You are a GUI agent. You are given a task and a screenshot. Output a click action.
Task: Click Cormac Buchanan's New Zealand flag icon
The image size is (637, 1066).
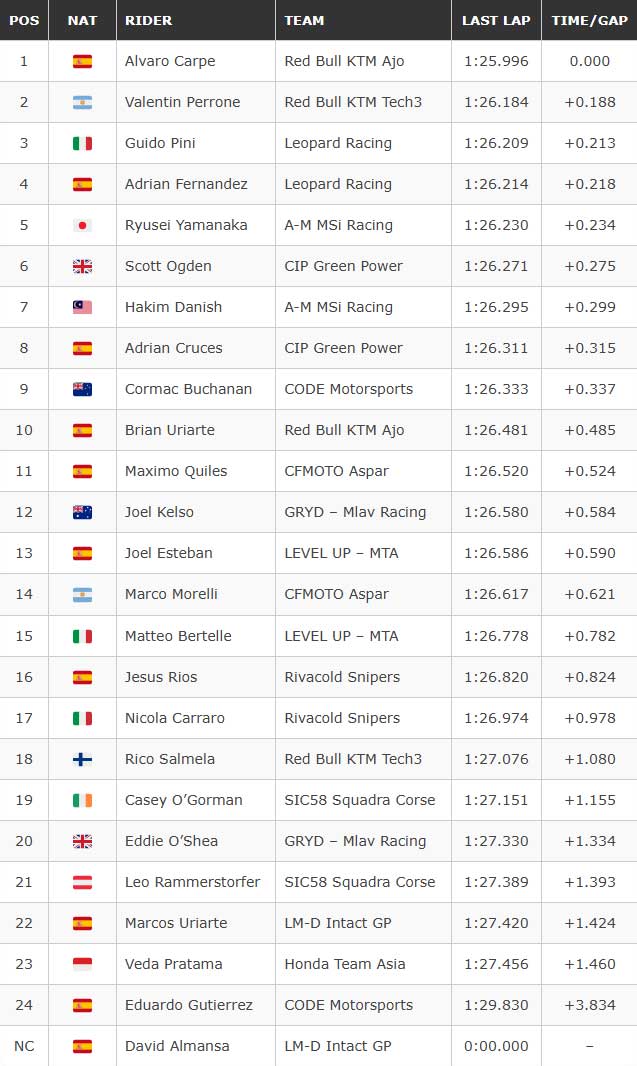82,390
